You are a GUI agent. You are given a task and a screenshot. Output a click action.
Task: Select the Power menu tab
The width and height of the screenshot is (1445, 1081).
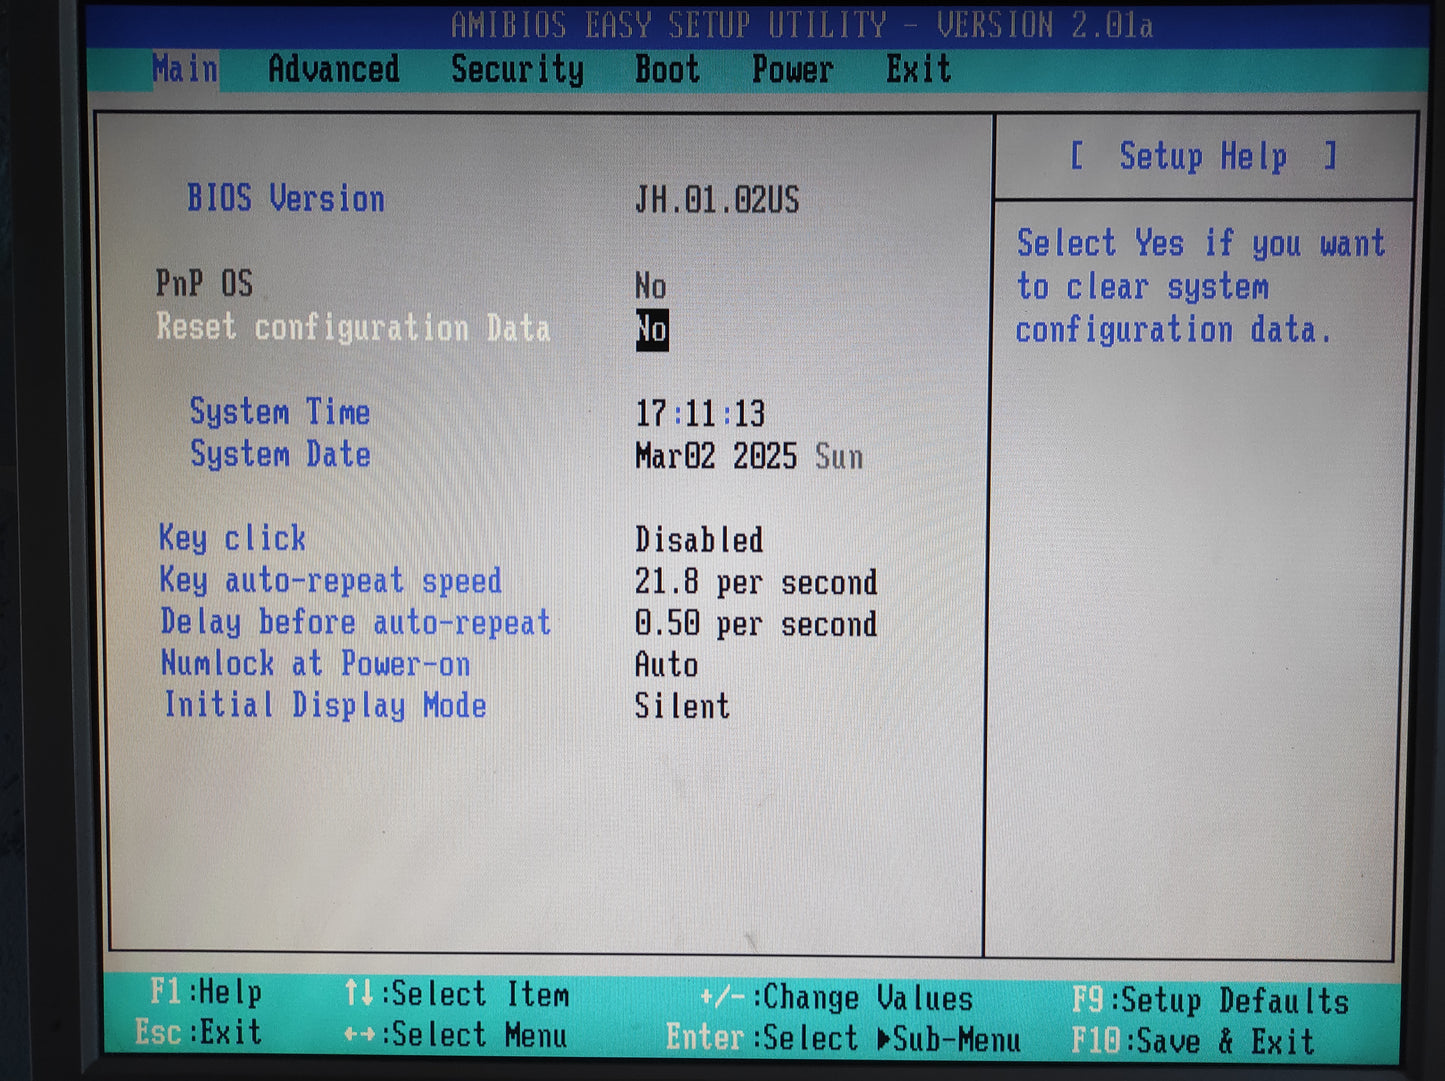click(x=792, y=69)
